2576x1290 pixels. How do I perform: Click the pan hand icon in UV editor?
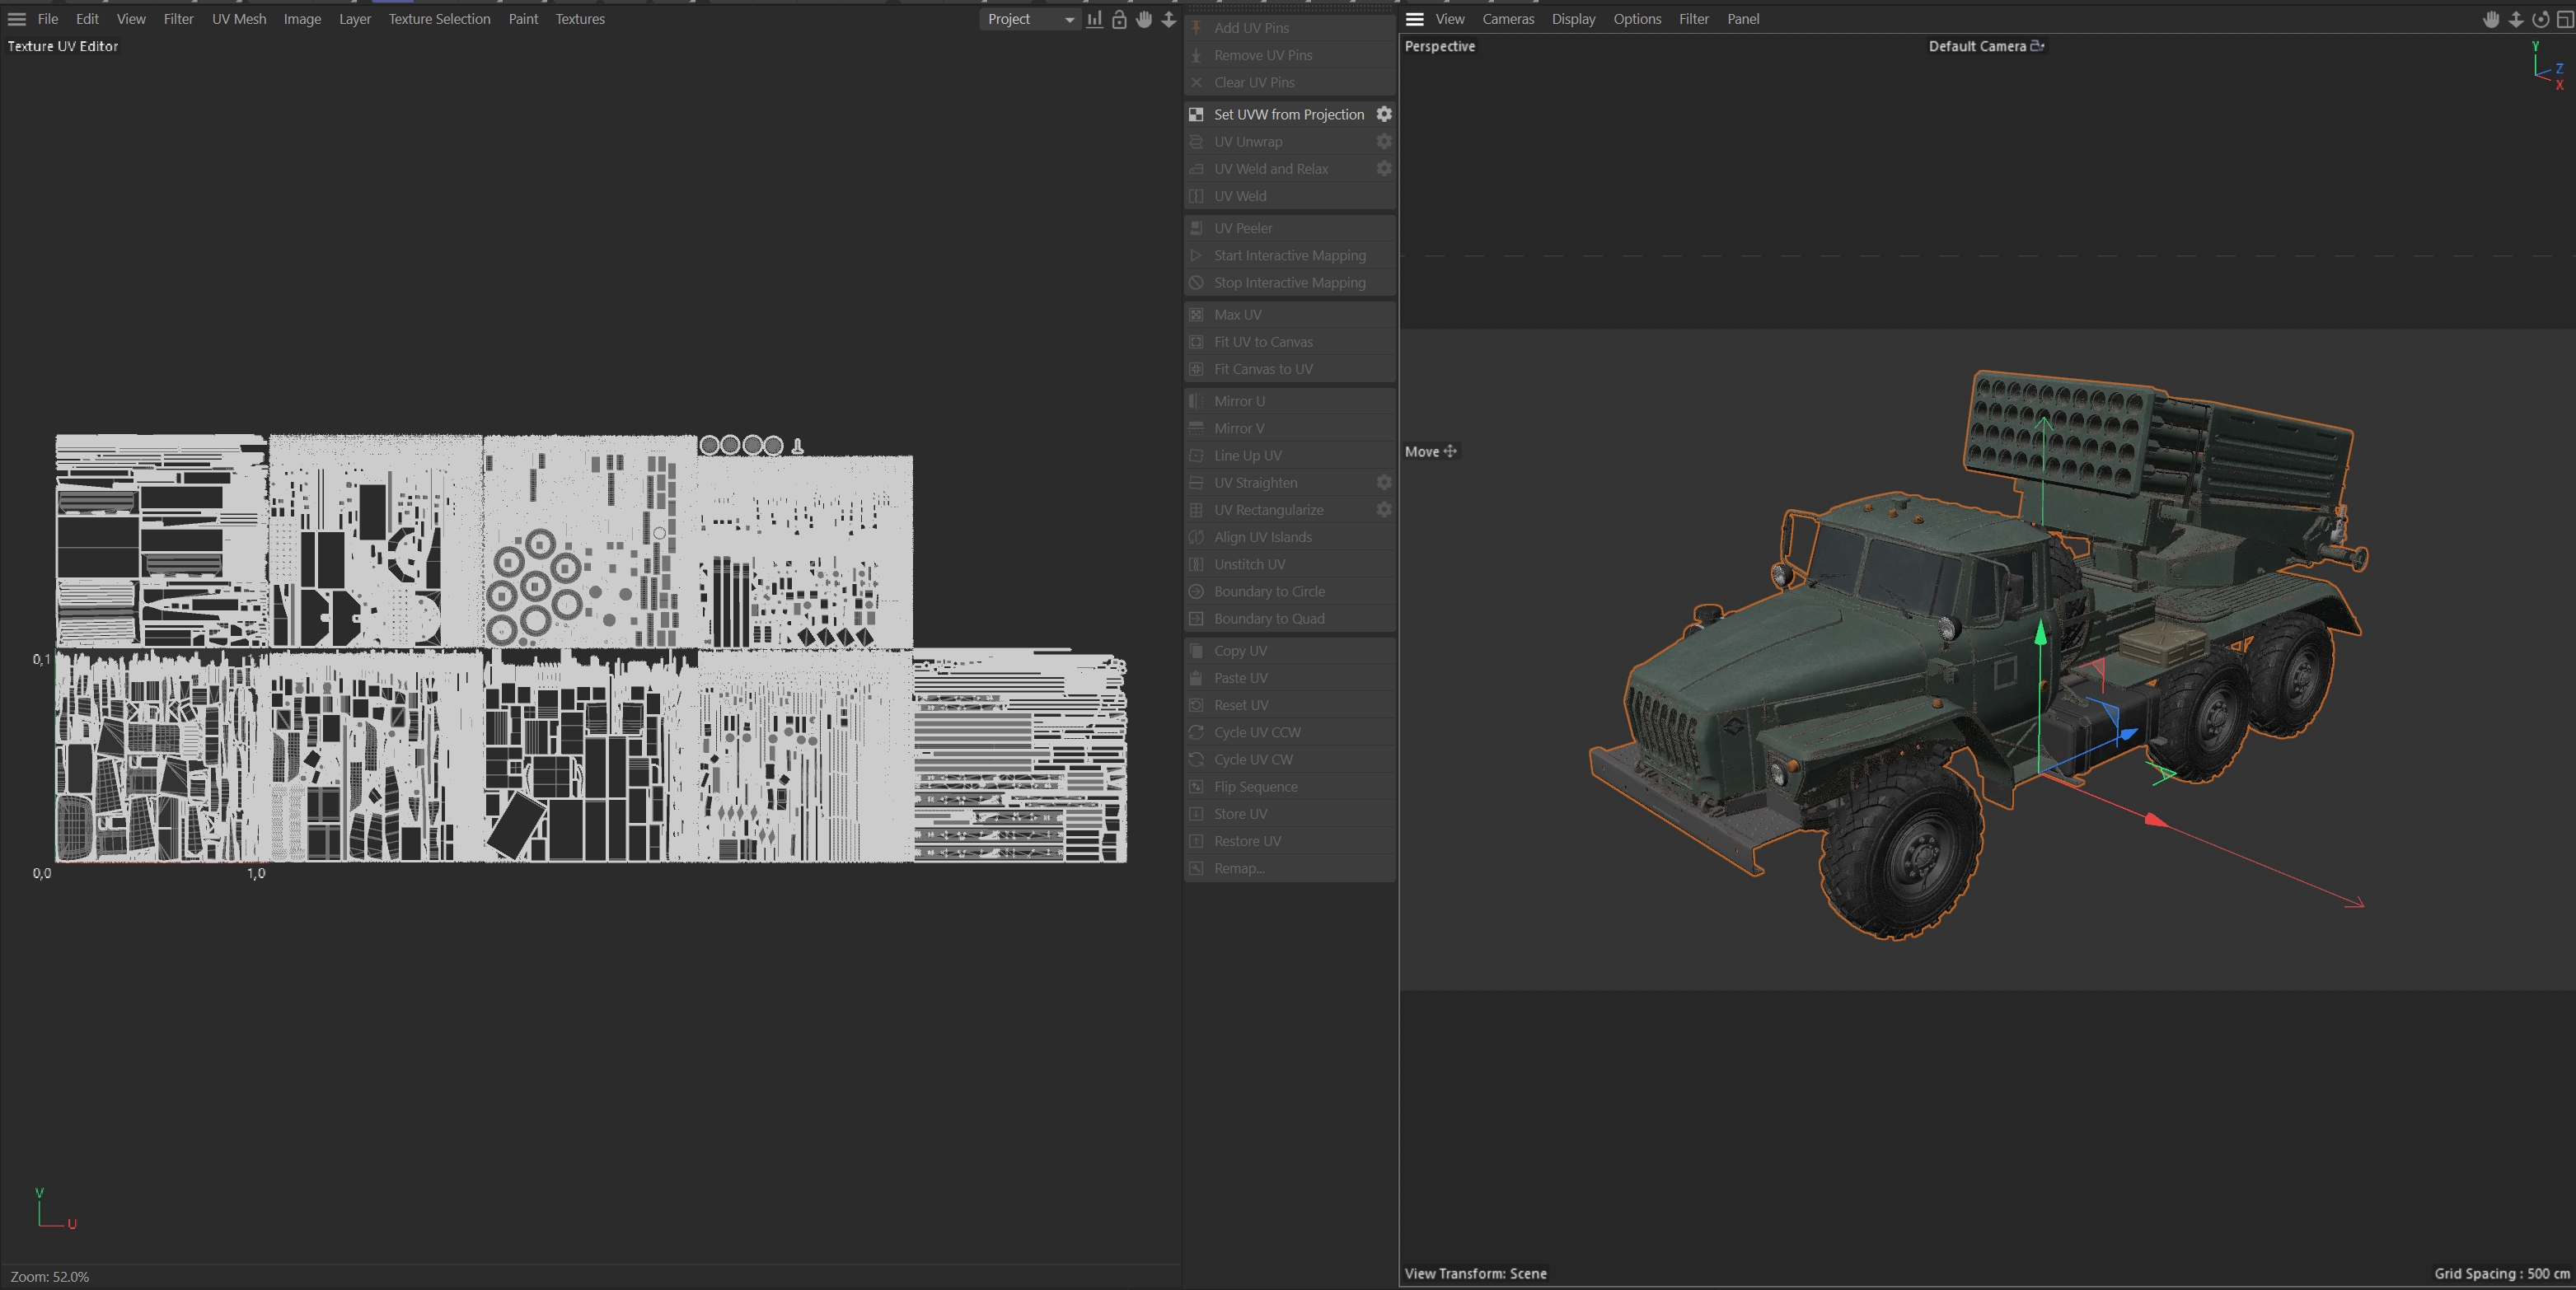(x=1144, y=19)
